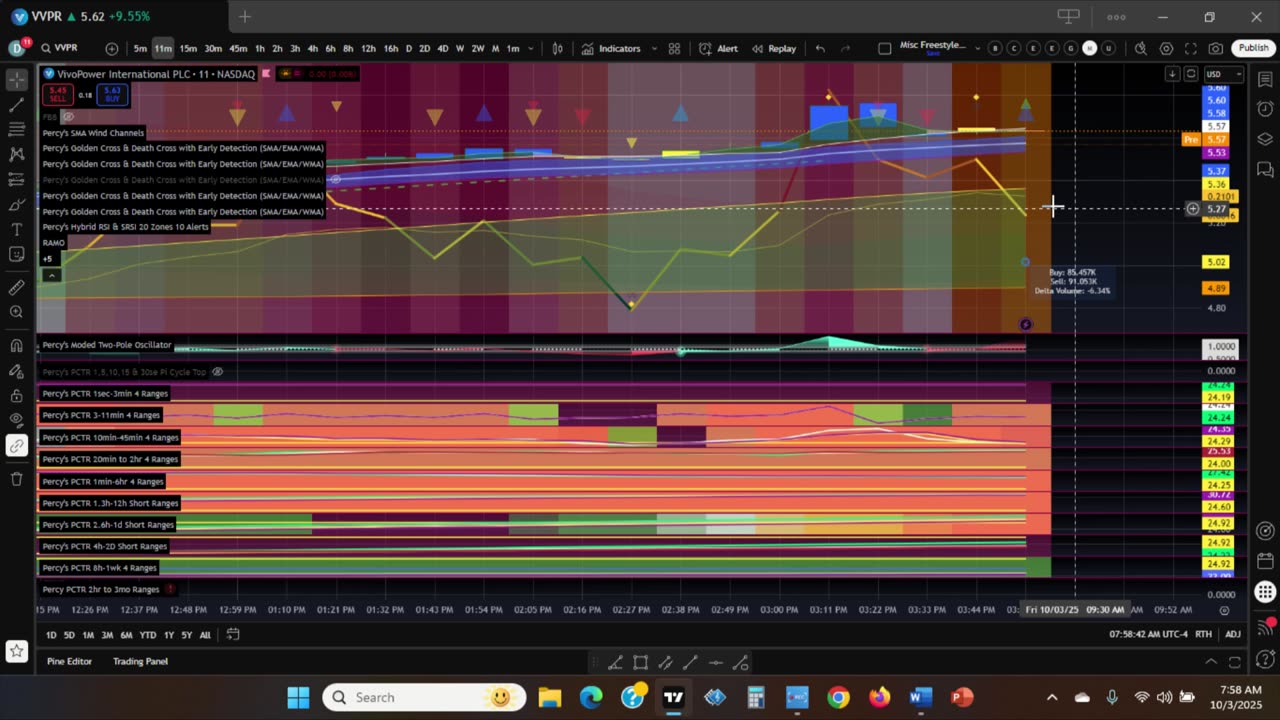Select the 4h interval
Image resolution: width=1280 pixels, height=720 pixels.
coord(312,48)
